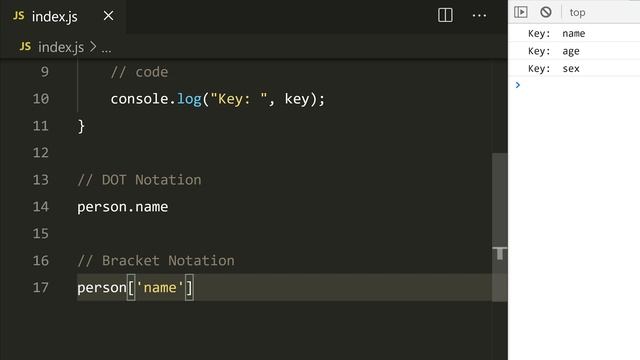640x360 pixels.
Task: Toggle the DevTools console sidebar
Action: [x=521, y=12]
